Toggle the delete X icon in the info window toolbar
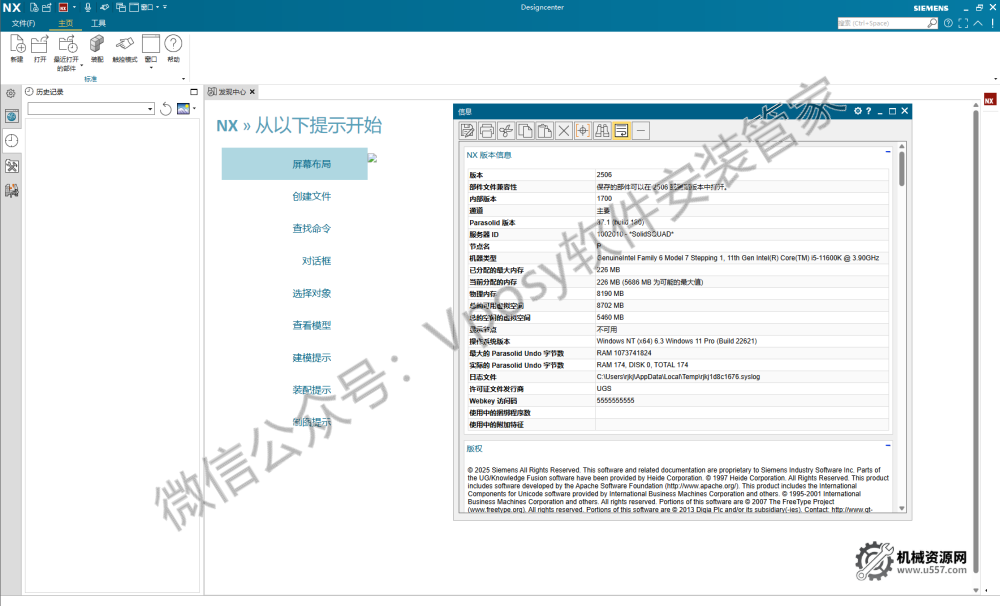Viewport: 1000px width, 606px height. (x=563, y=130)
